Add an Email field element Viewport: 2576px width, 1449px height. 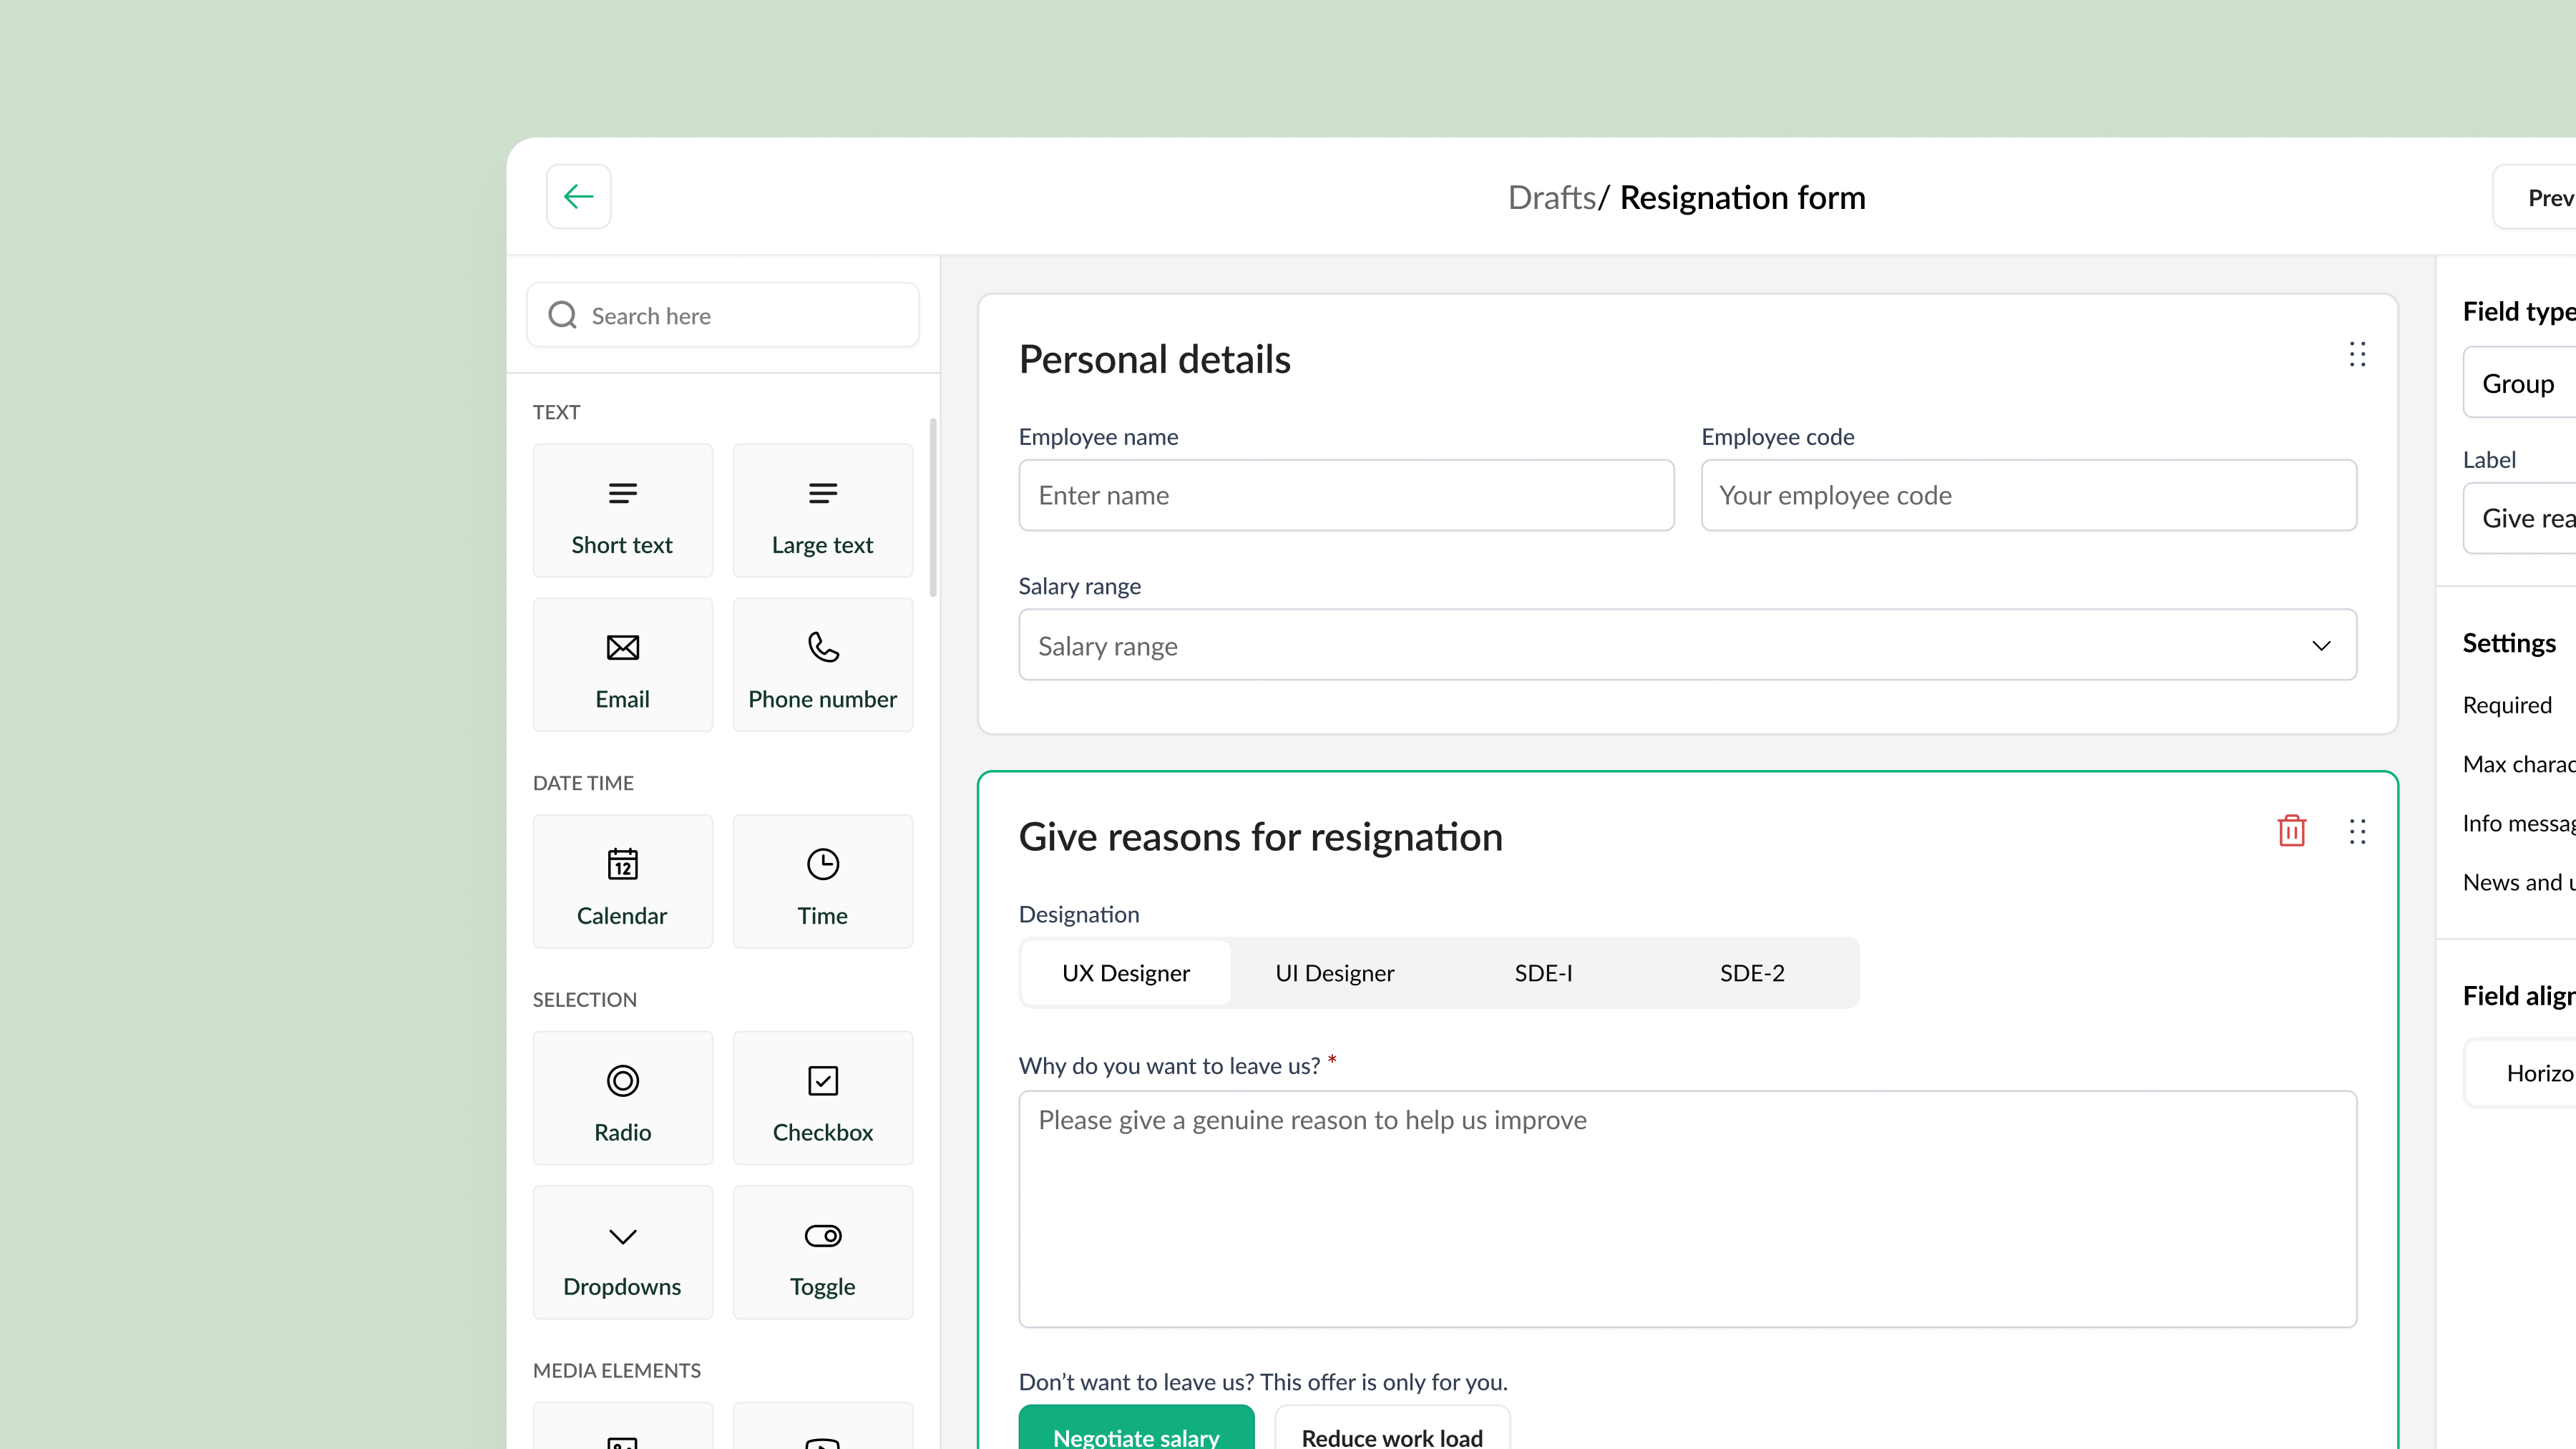tap(622, 664)
